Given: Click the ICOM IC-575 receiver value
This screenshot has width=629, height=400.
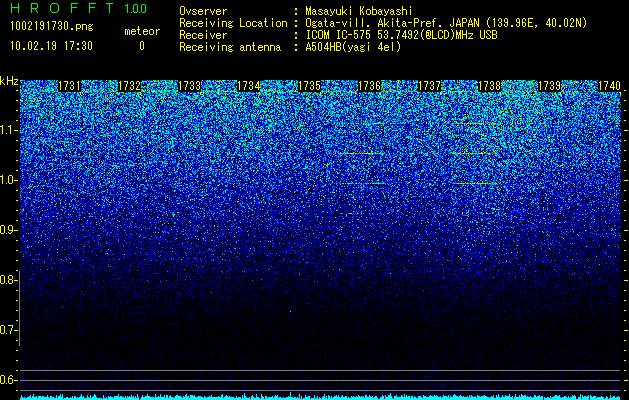Looking at the screenshot, I should click(x=401, y=35).
